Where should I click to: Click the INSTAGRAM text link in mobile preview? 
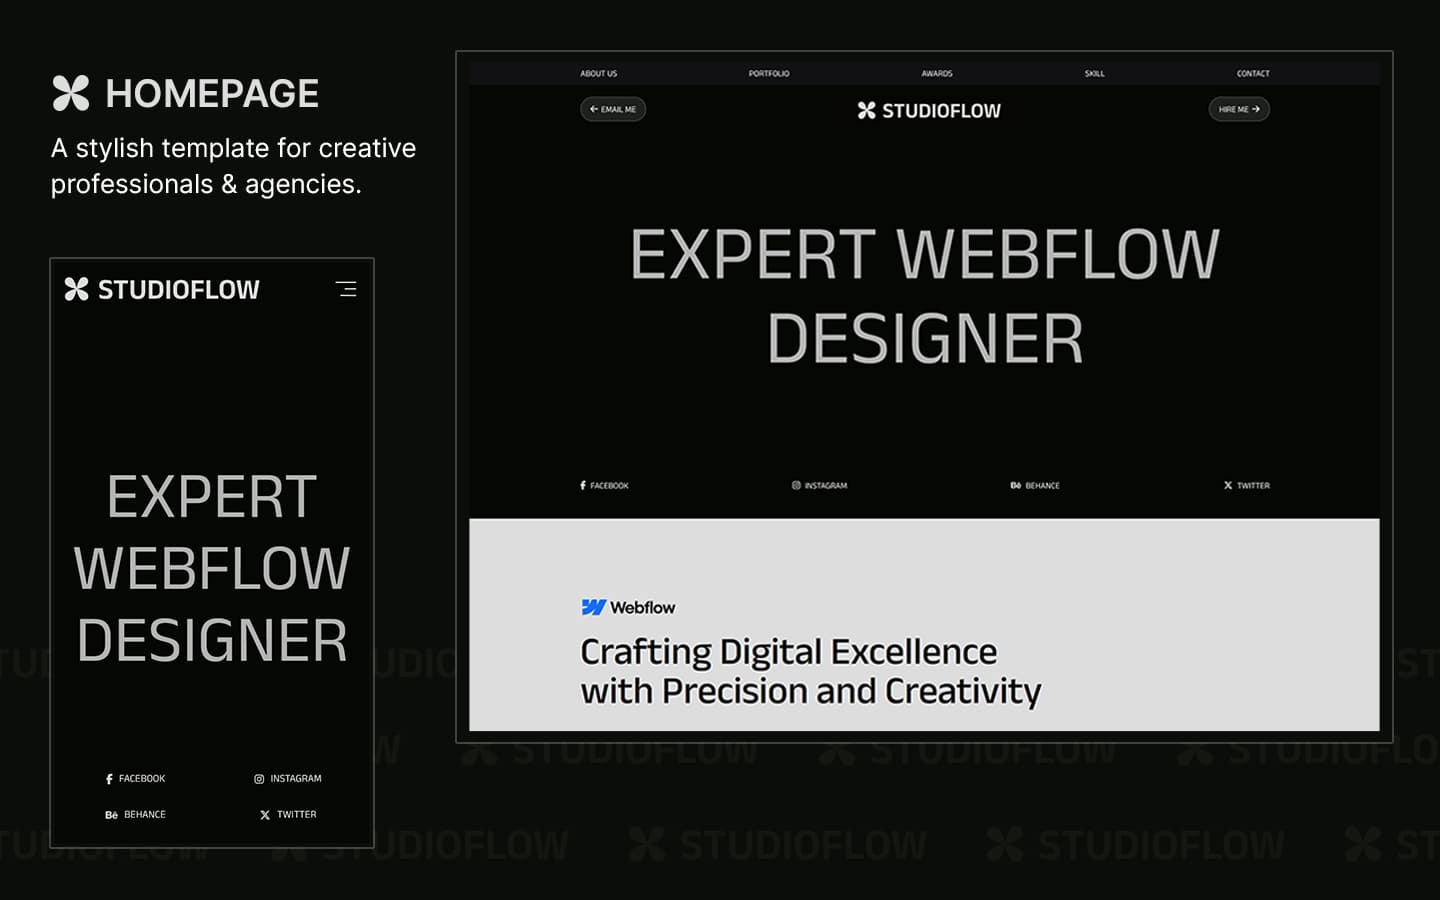pos(296,778)
